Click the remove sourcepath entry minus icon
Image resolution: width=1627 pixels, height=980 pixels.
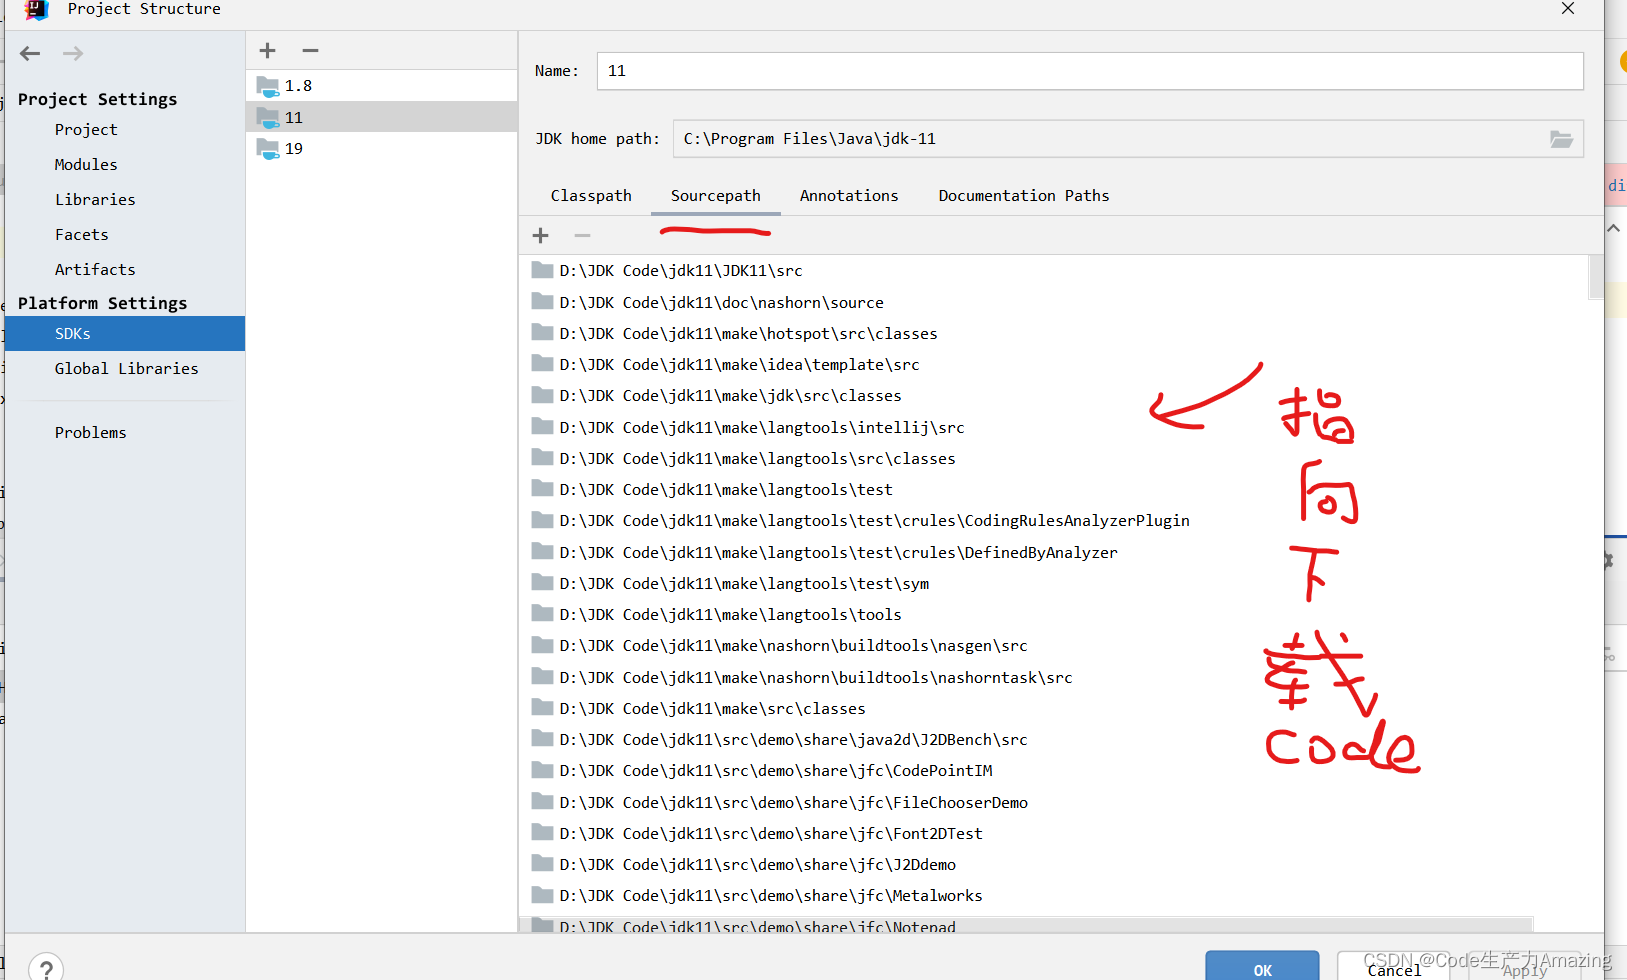click(583, 235)
